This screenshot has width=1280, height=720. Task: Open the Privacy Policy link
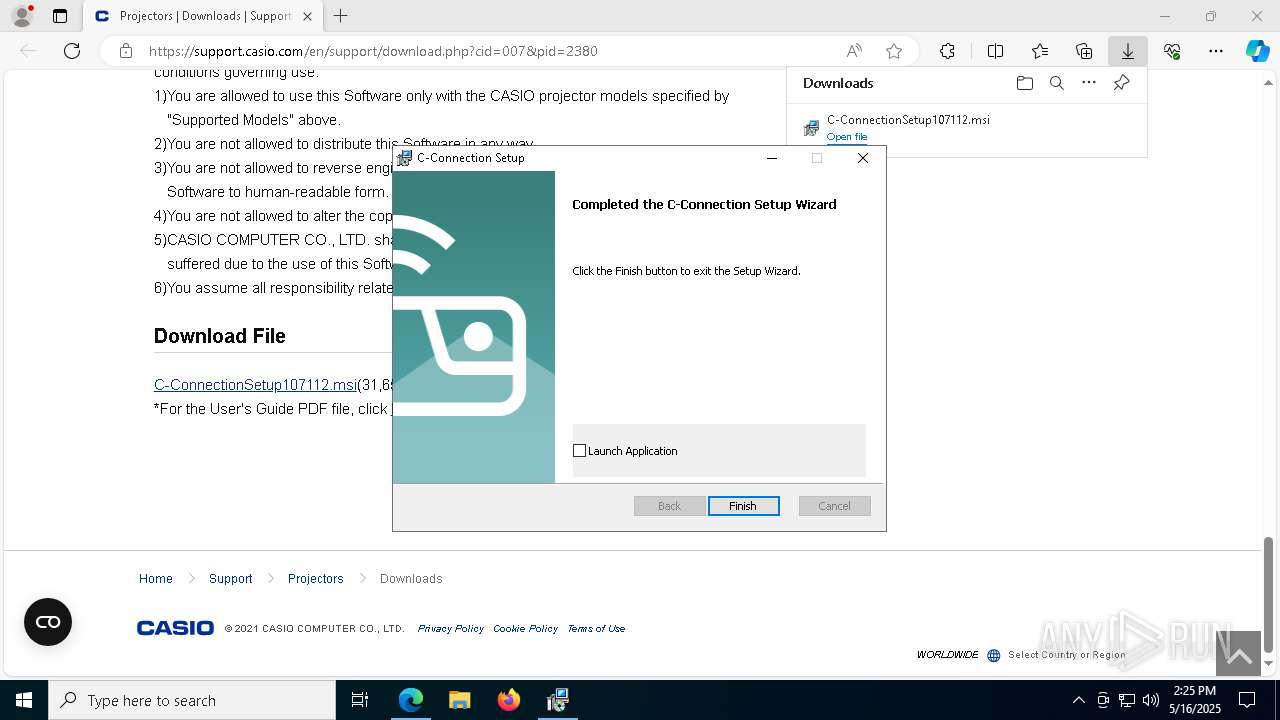[x=450, y=629]
